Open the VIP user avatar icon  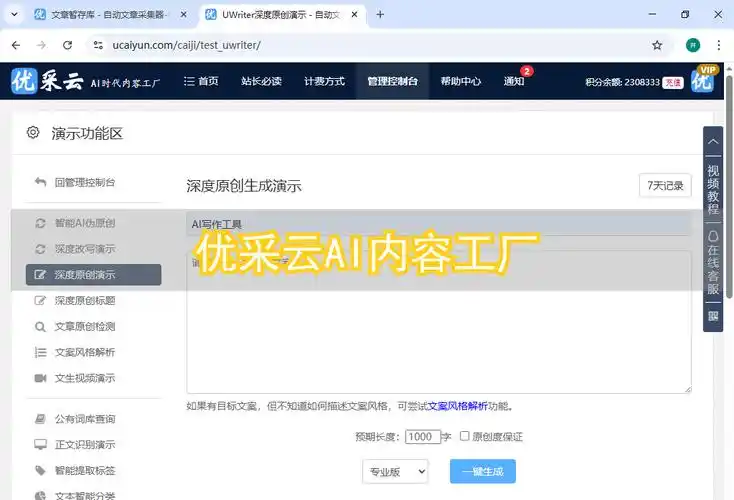click(x=703, y=79)
